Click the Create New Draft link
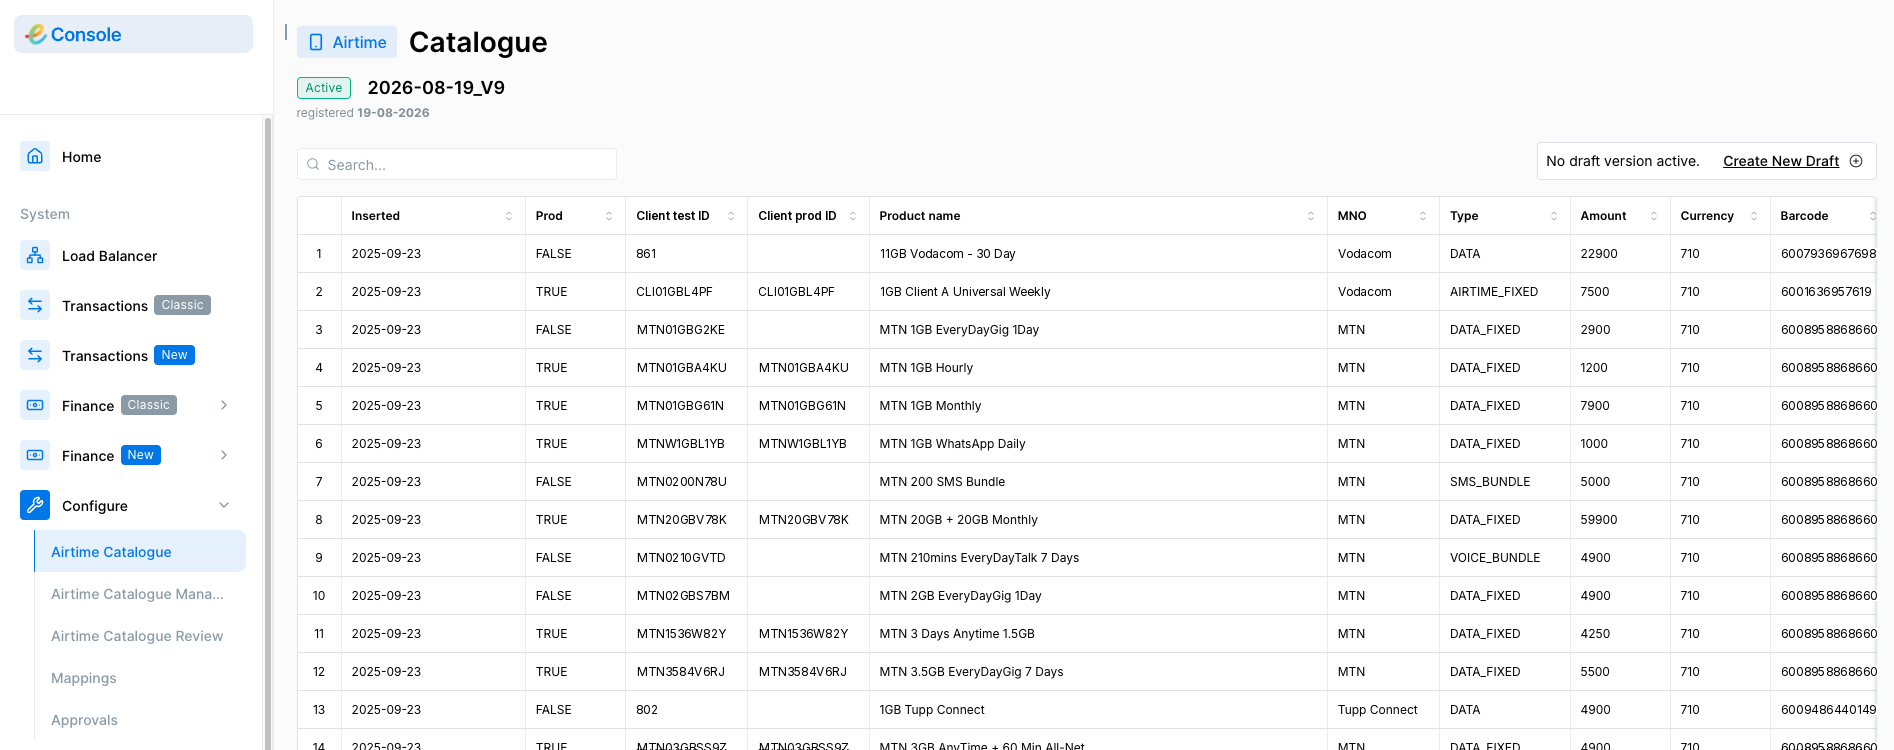This screenshot has width=1894, height=750. (1780, 161)
